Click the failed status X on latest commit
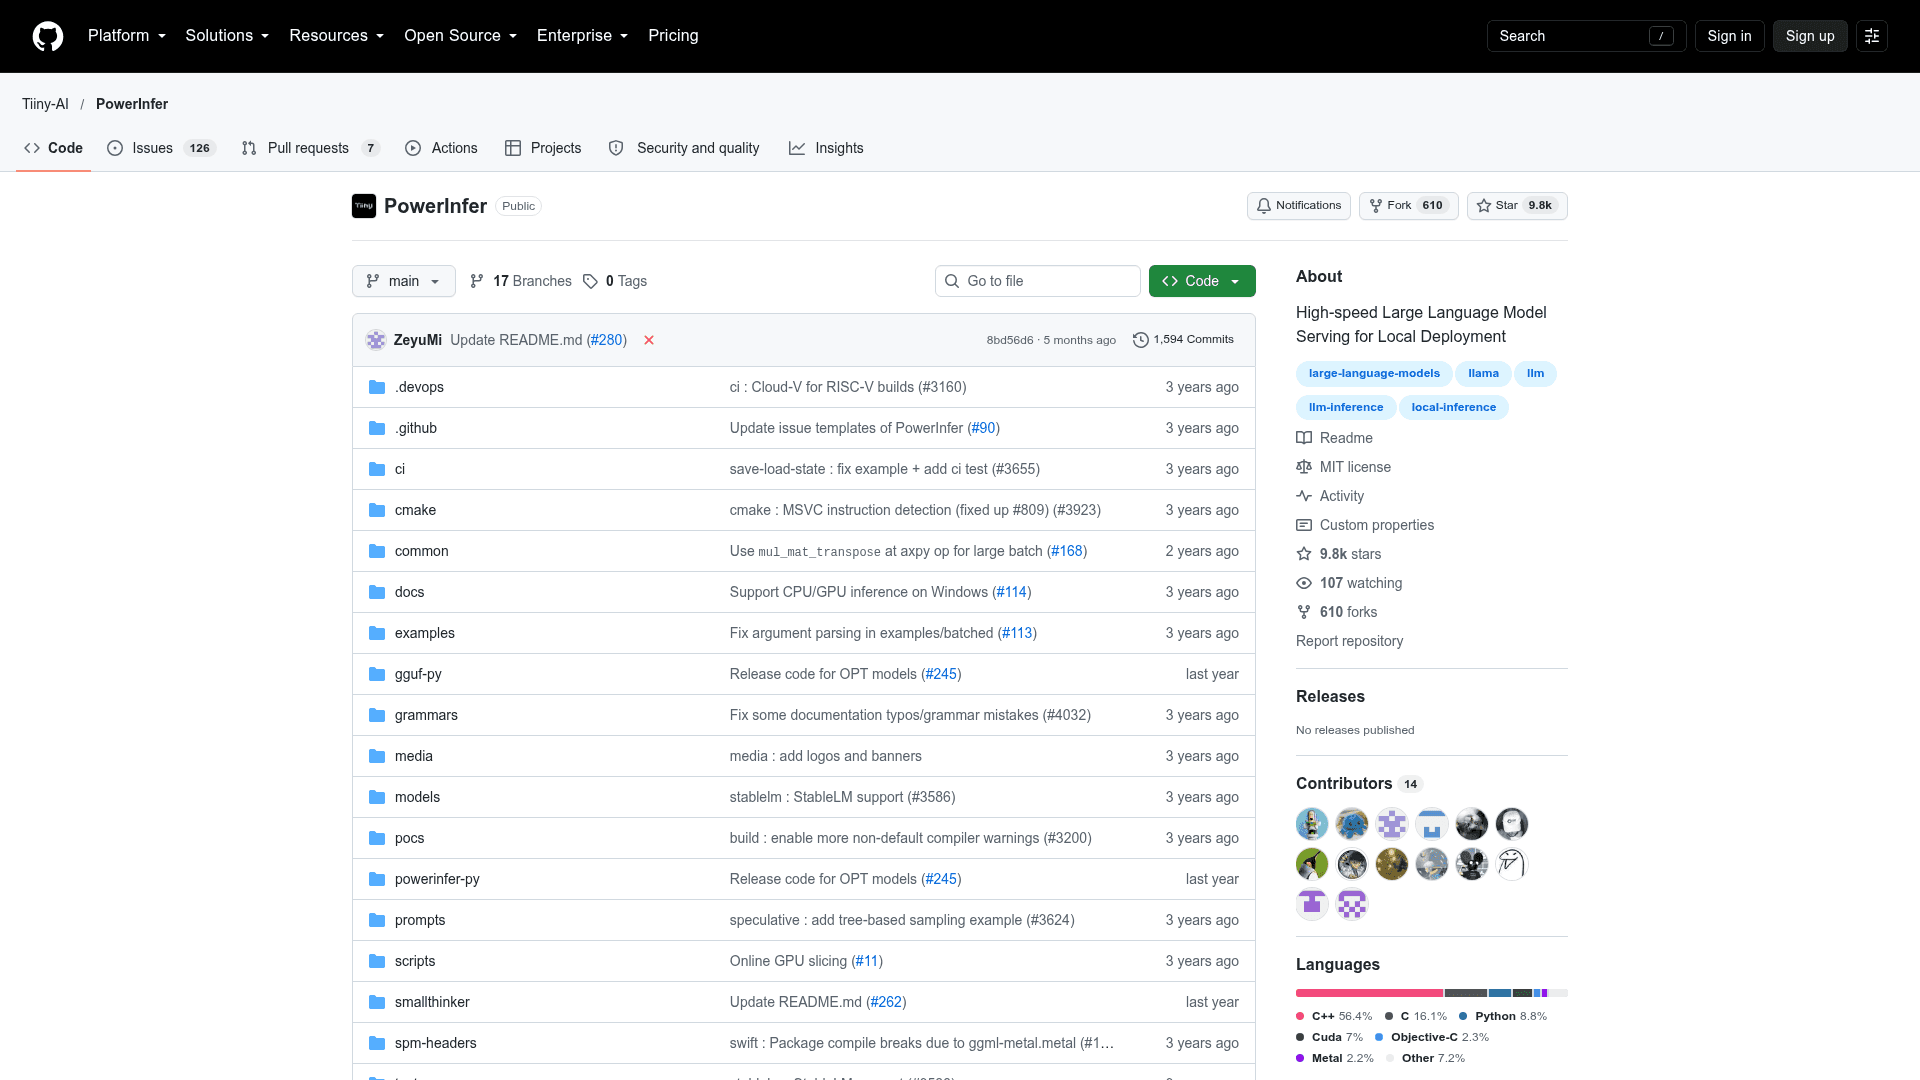 [649, 340]
